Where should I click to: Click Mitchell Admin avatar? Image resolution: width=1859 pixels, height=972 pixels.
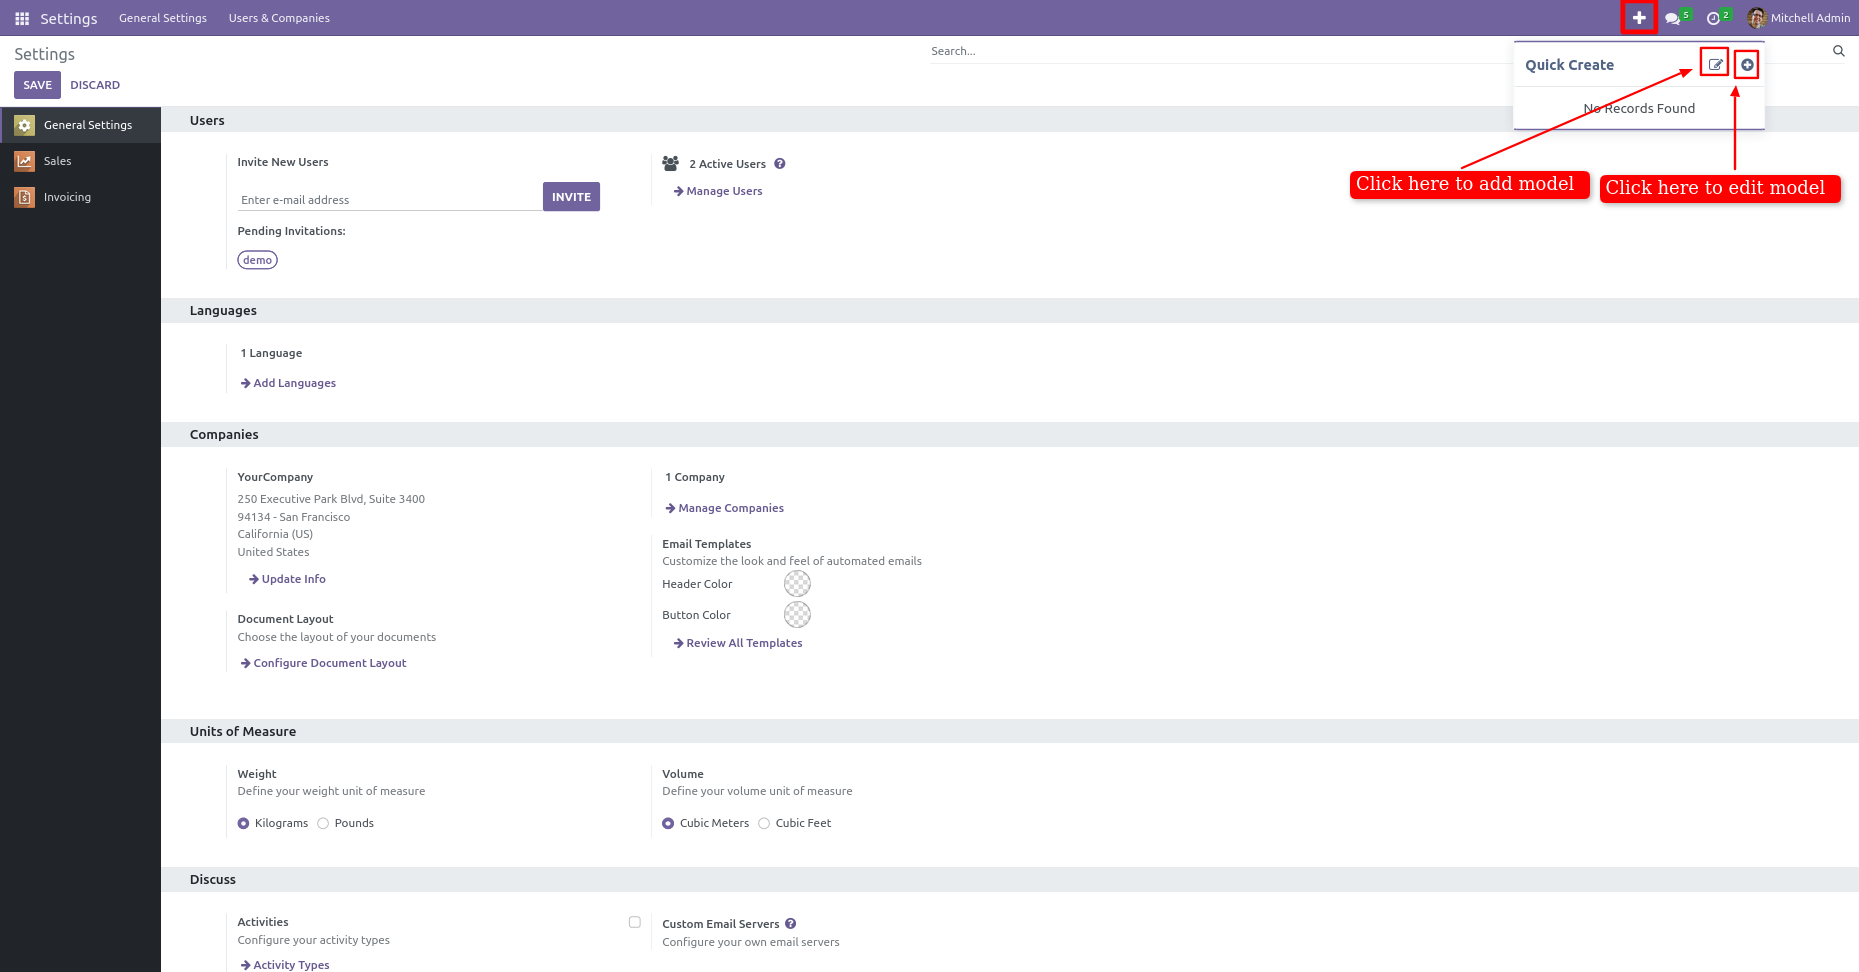coord(1757,18)
